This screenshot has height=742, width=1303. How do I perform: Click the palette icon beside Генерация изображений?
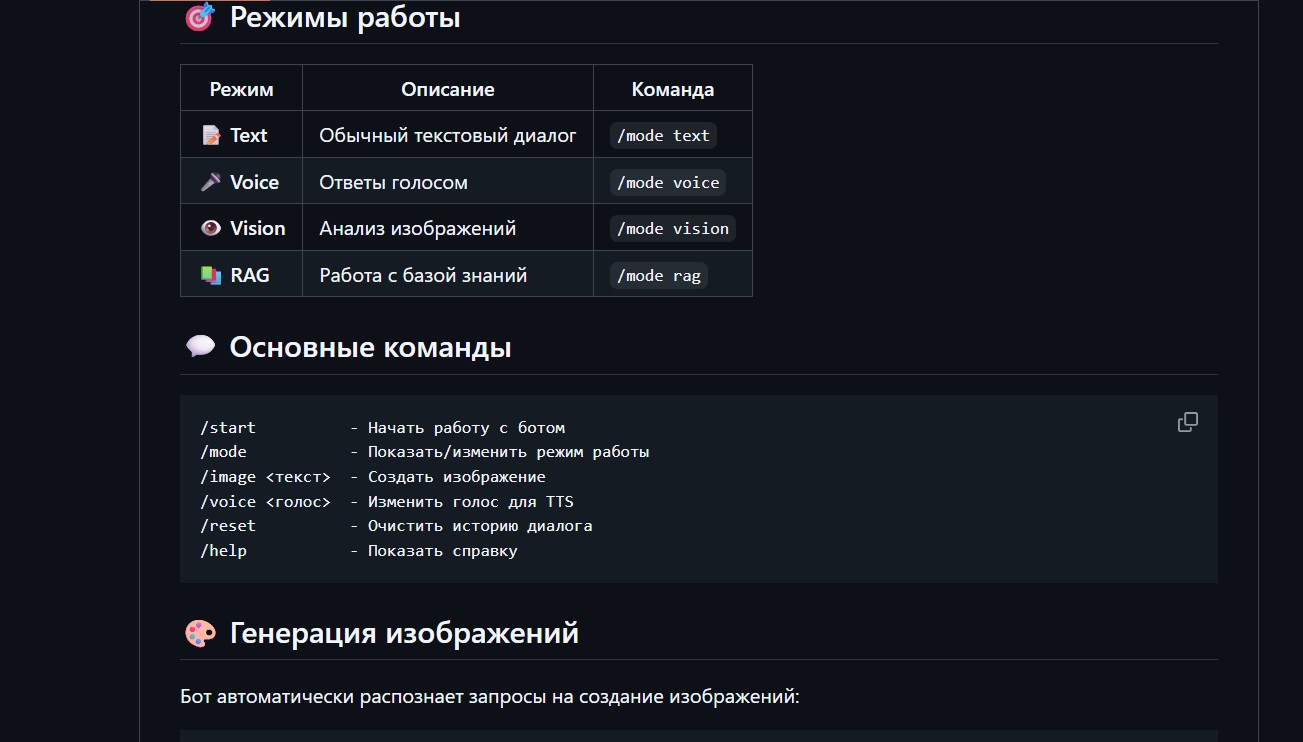pyautogui.click(x=200, y=633)
